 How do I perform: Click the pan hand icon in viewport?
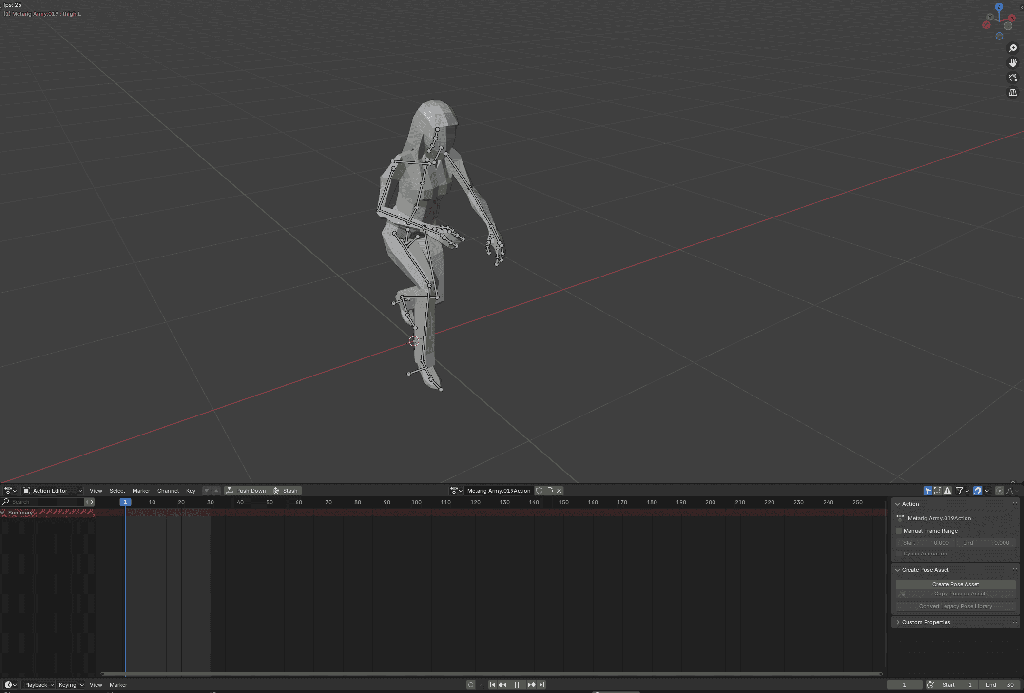(1013, 63)
